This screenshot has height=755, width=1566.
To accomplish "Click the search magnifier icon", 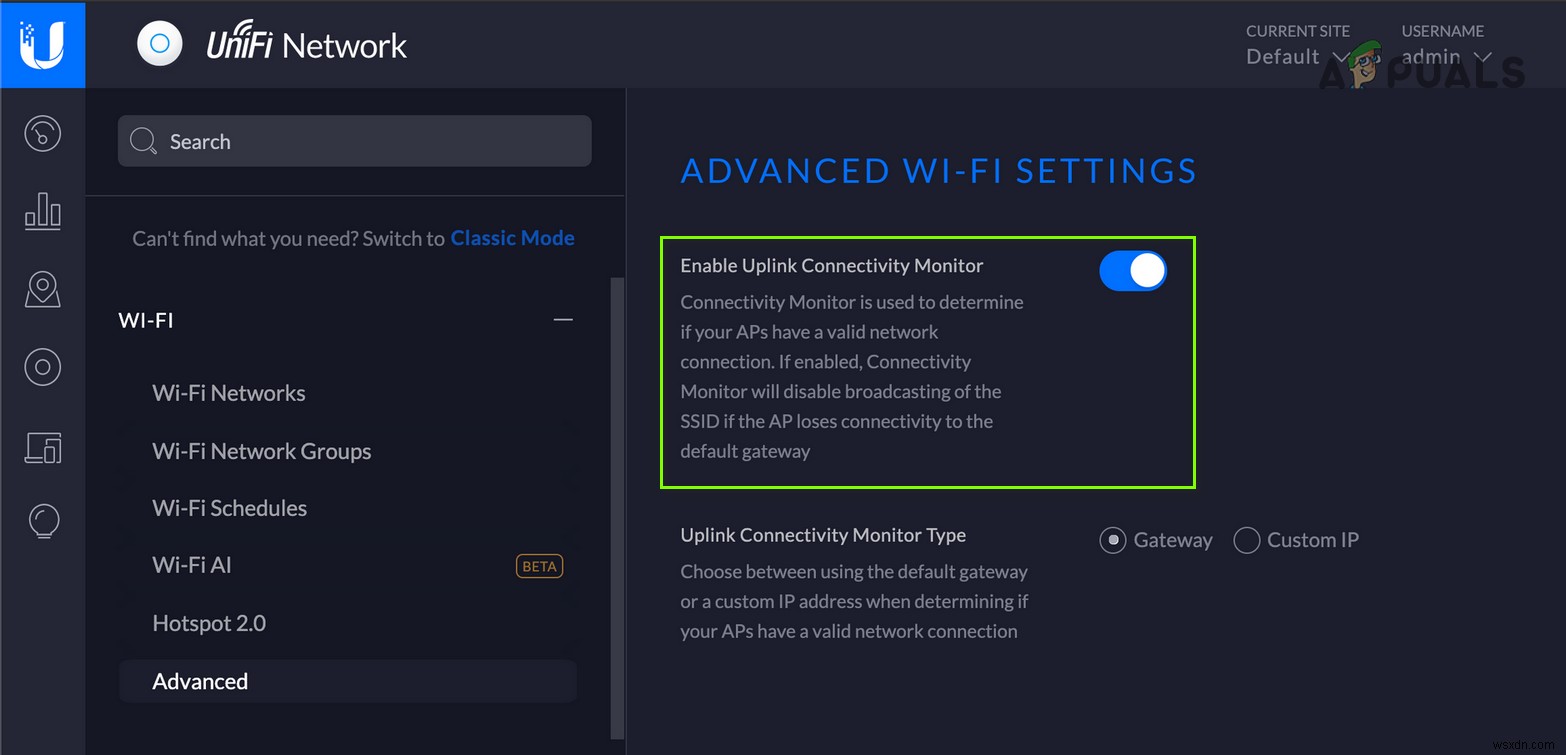I will coord(143,141).
